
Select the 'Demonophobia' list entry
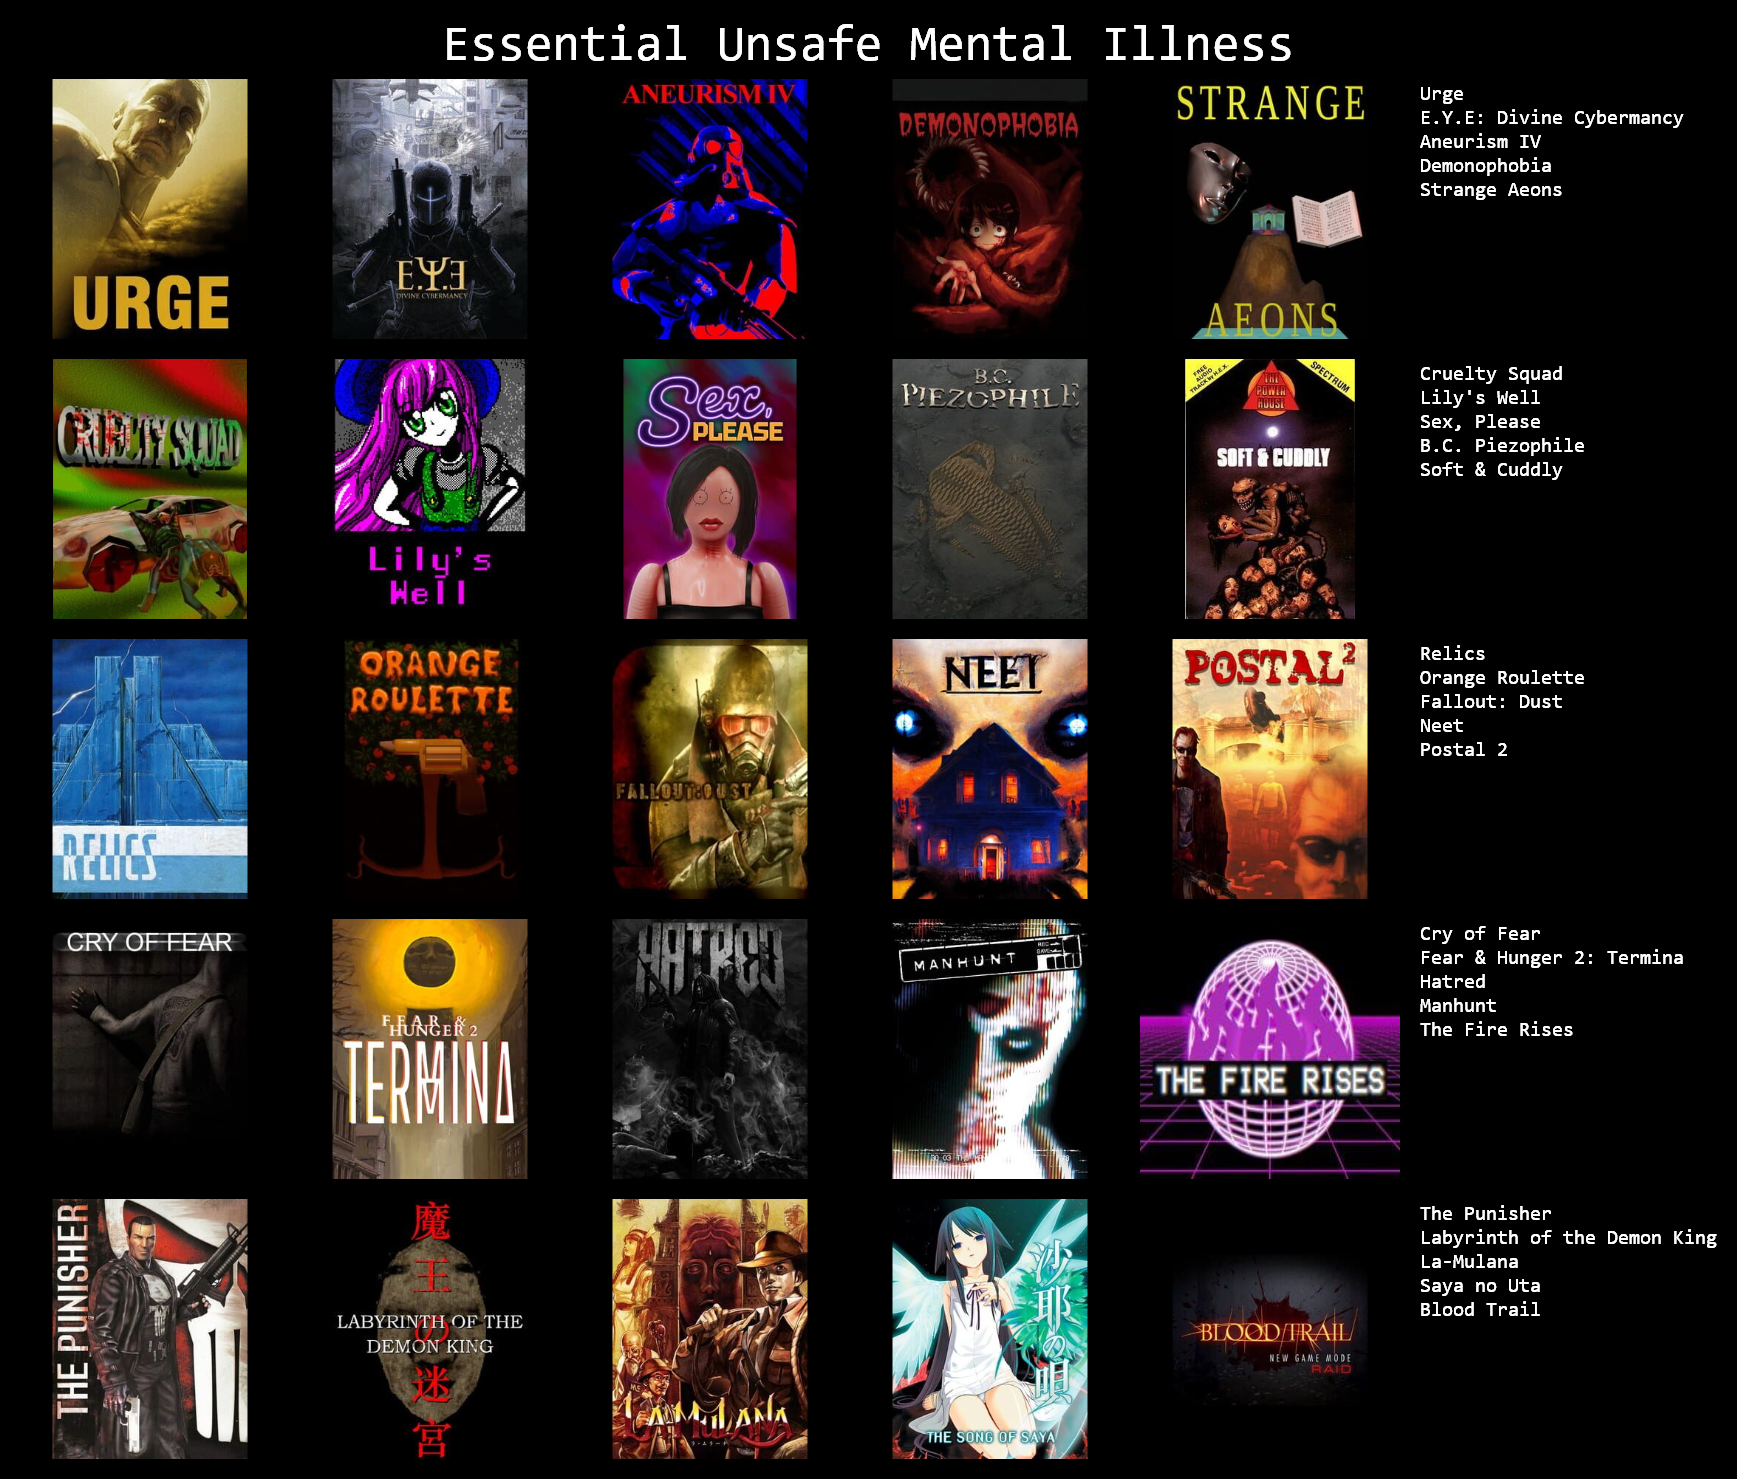[x=1485, y=166]
